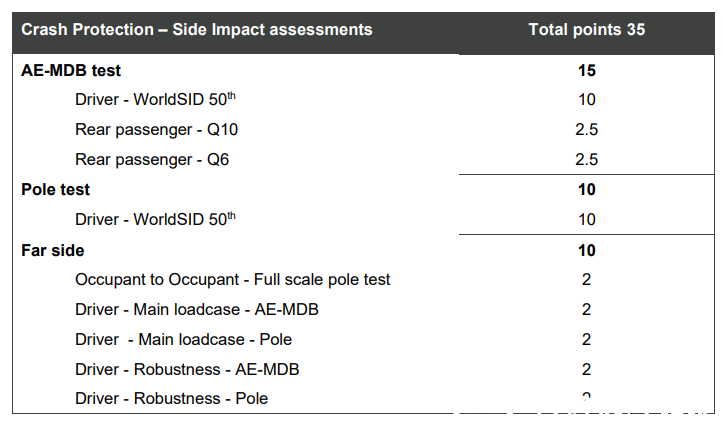Select the Total points 35 header cell

(586, 30)
